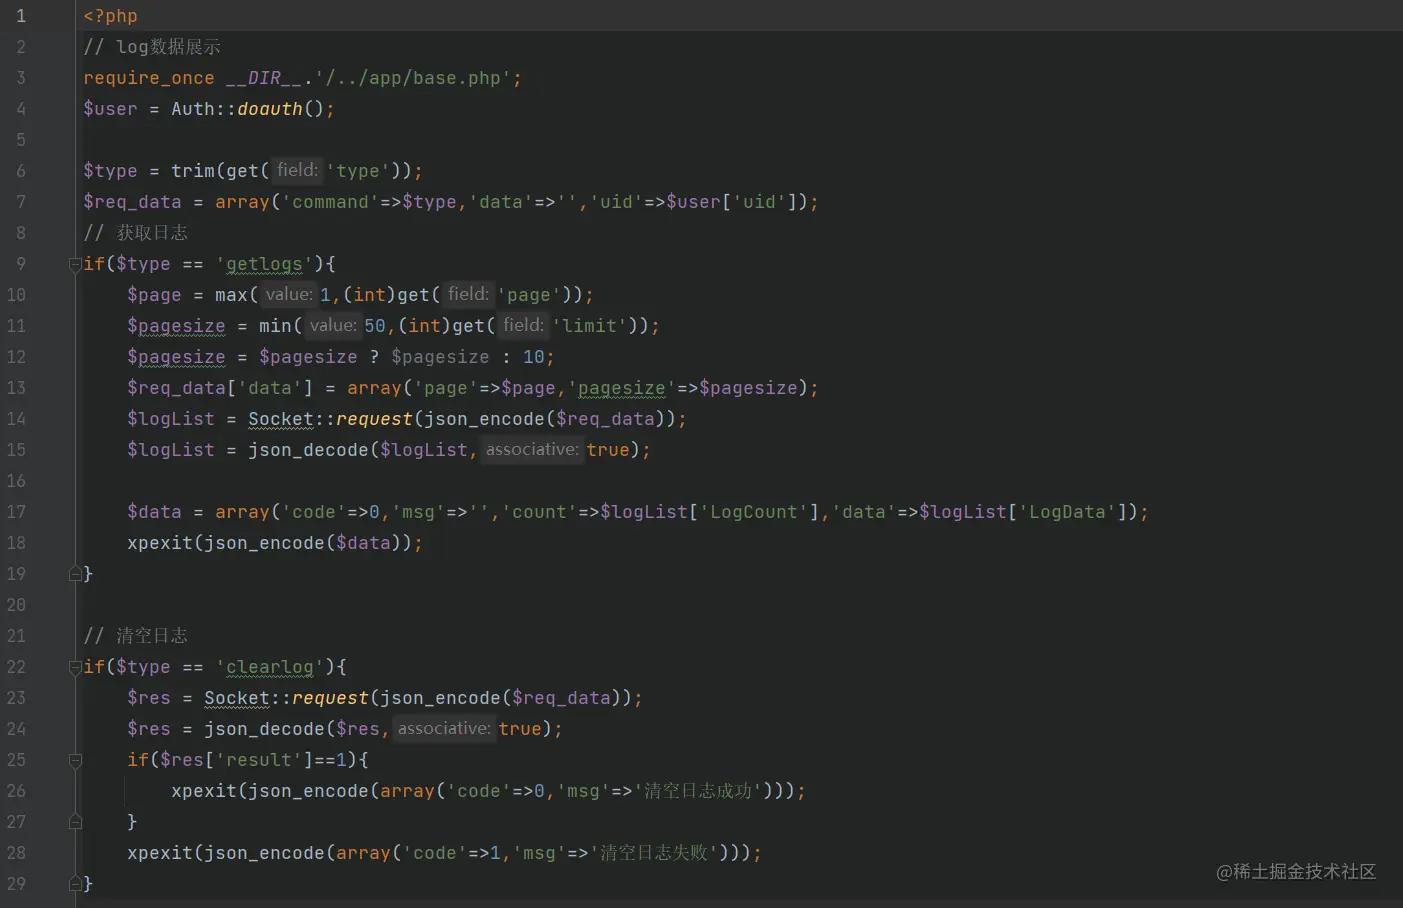Click the $data variable on line 17
1403x908 pixels.
(x=154, y=512)
